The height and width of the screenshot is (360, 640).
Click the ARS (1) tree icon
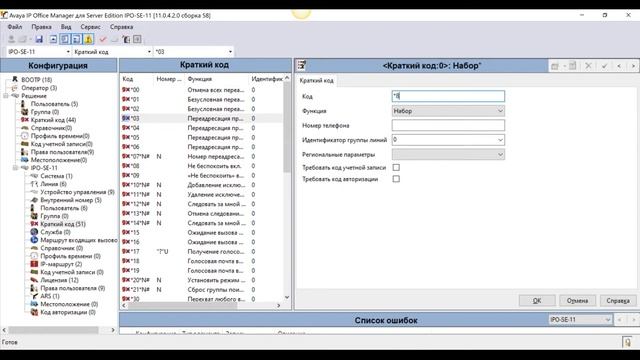pos(34,296)
